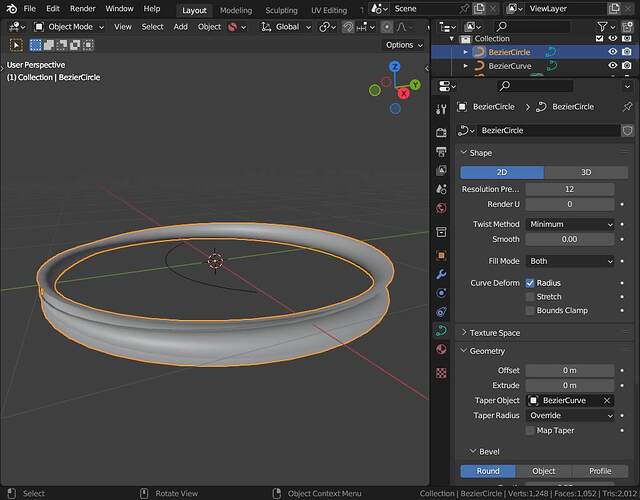Open the Window menu
The height and width of the screenshot is (500, 640).
pyautogui.click(x=119, y=9)
